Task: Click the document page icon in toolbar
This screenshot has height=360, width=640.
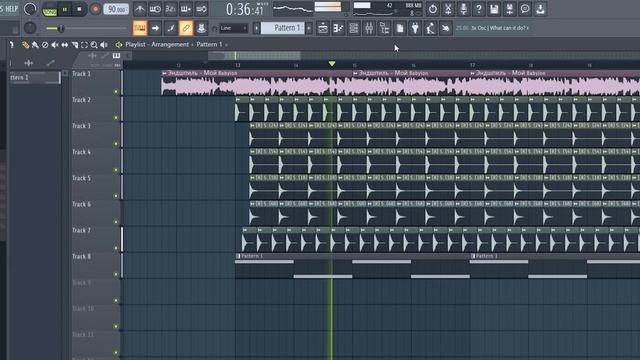Action: click(400, 28)
